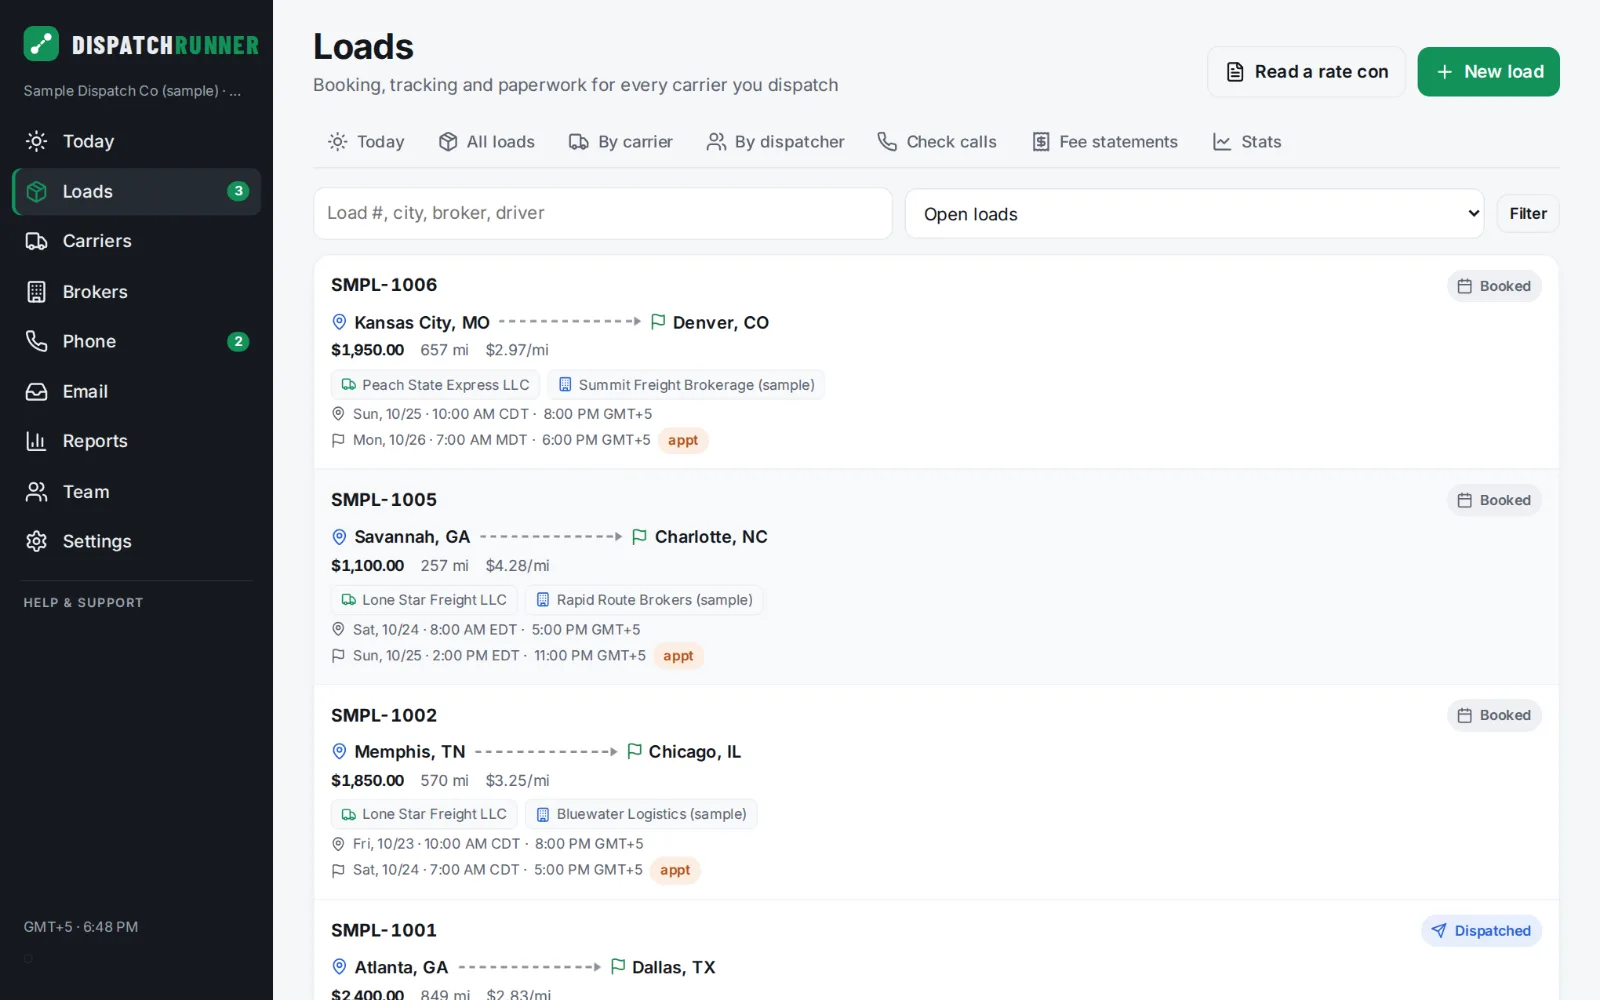Viewport: 1600px width, 1000px height.
Task: Open Brokers building icon in sidebar
Action: click(x=36, y=292)
